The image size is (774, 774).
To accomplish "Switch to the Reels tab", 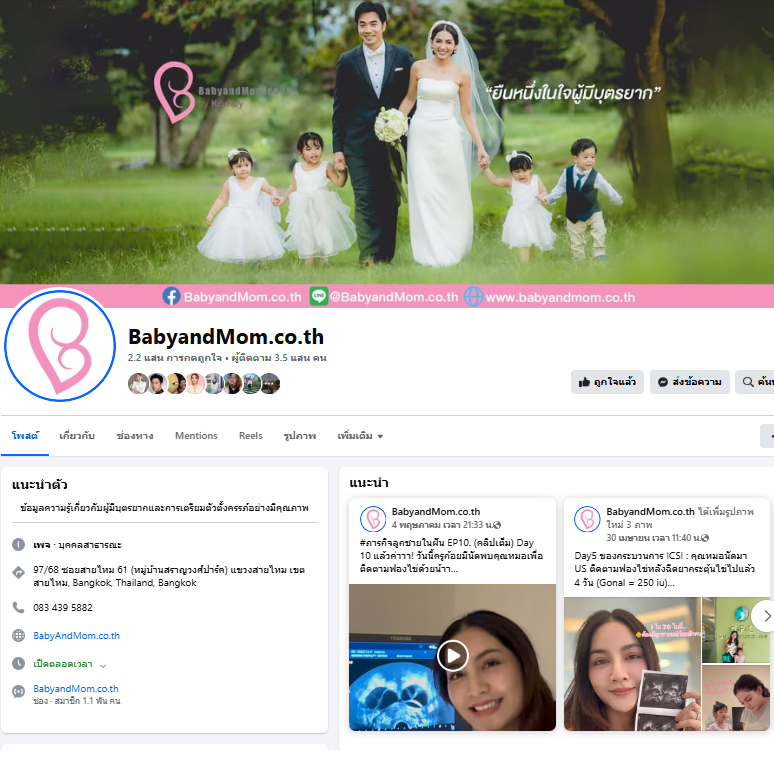I will (x=250, y=436).
